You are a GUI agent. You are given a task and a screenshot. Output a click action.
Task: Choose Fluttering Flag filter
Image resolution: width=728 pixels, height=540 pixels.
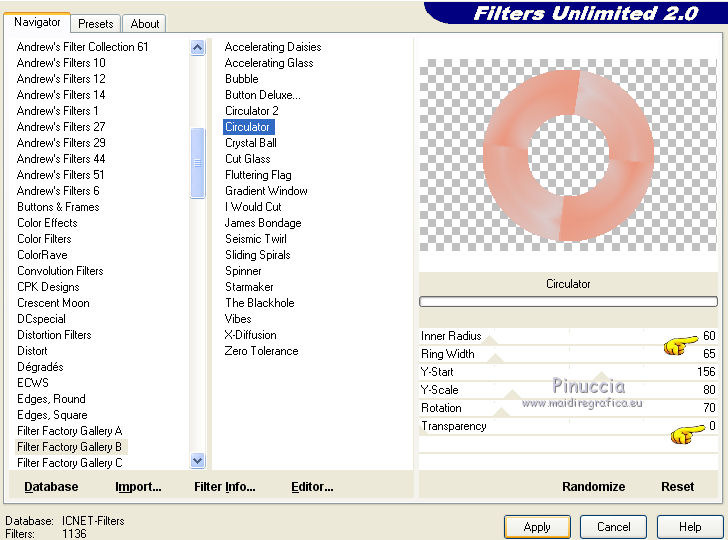258,175
